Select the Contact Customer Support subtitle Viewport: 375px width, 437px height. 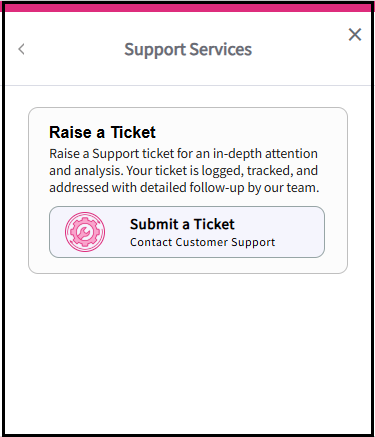(202, 242)
